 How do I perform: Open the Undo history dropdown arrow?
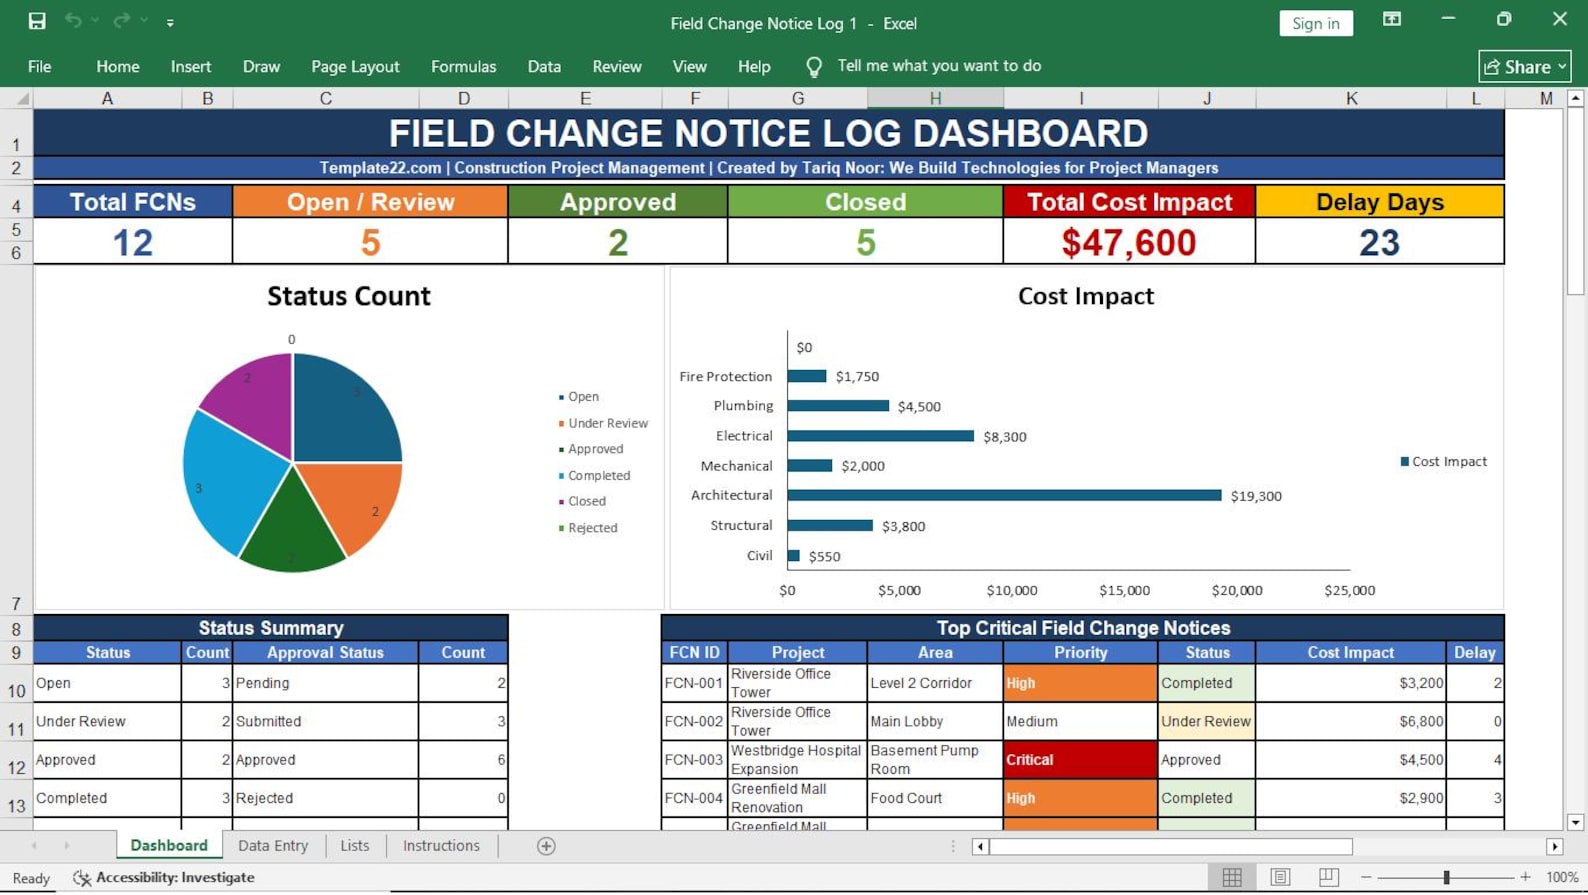point(95,21)
